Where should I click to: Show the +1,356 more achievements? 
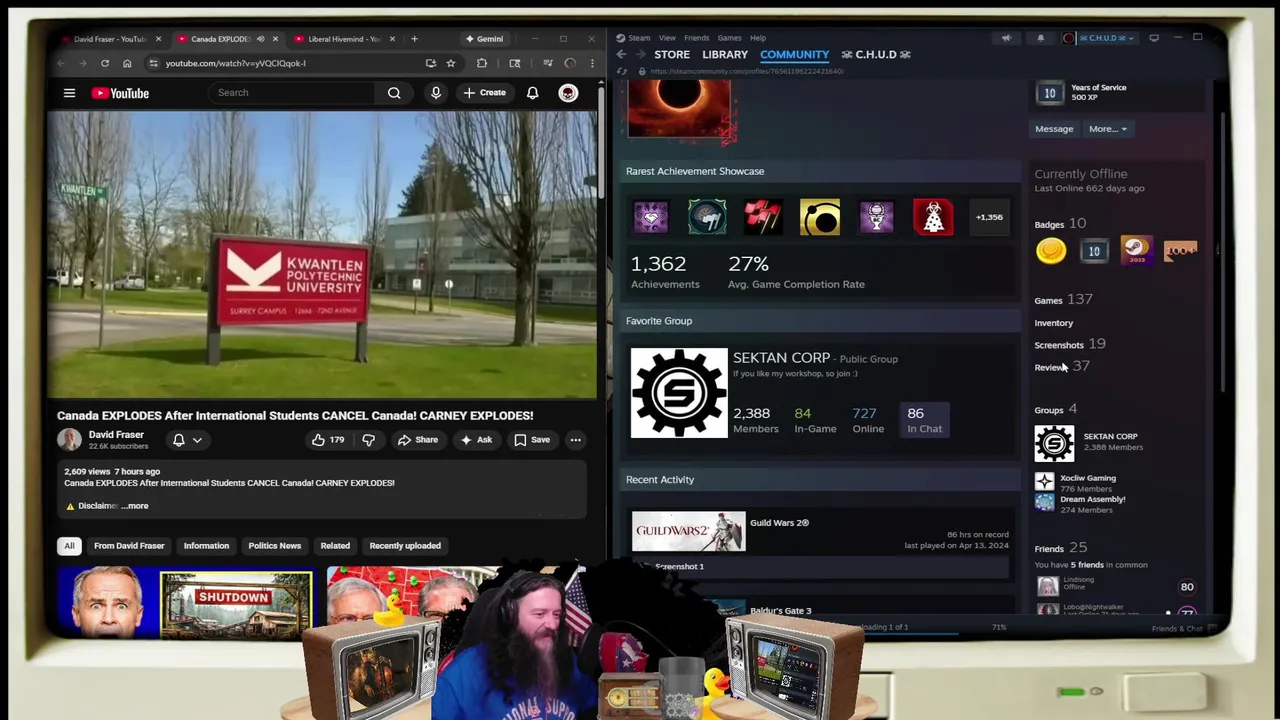989,217
